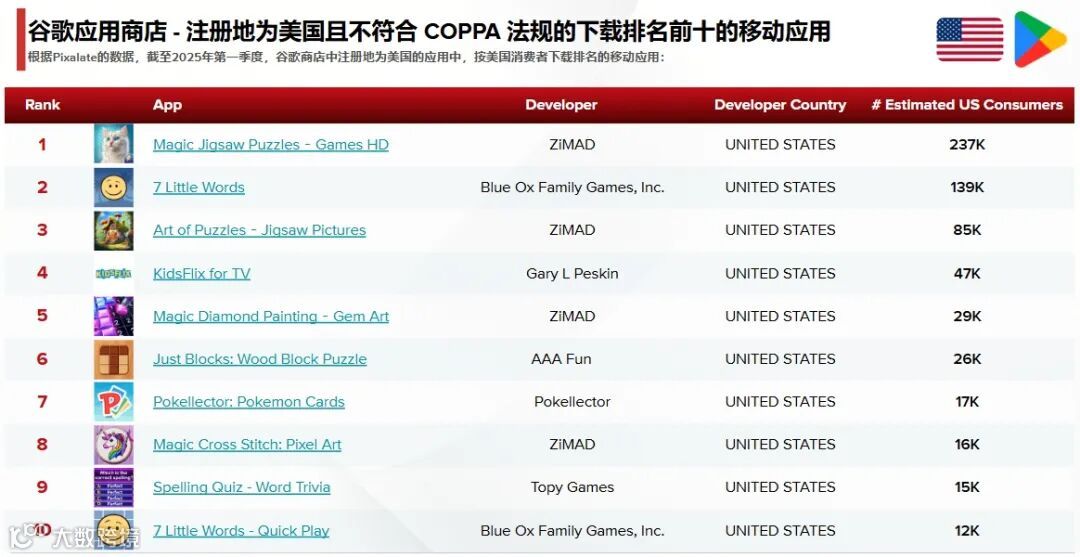Click the Rank column header
Screen dimensions: 1080x557
pos(43,105)
